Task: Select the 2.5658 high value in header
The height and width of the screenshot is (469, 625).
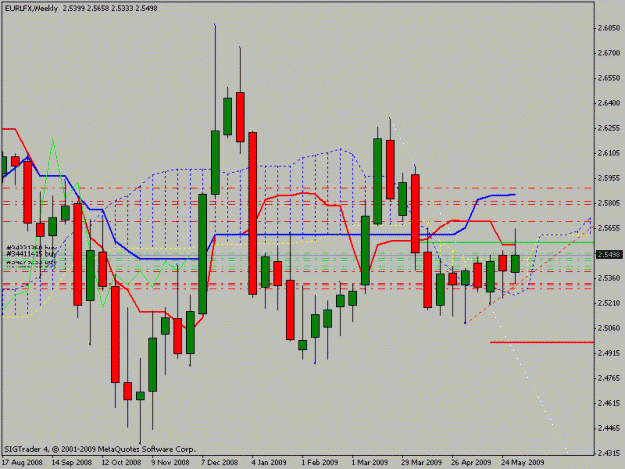Action: coord(98,8)
